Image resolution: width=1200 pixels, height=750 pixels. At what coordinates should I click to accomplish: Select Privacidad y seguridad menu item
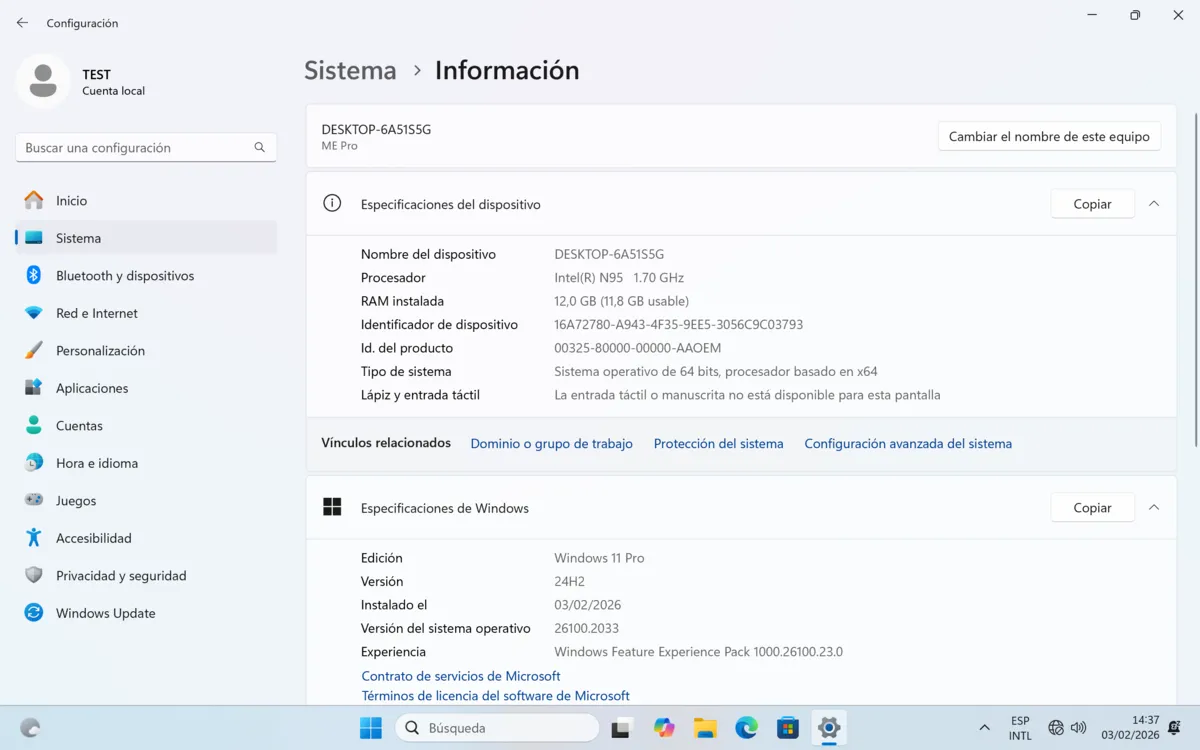(121, 576)
